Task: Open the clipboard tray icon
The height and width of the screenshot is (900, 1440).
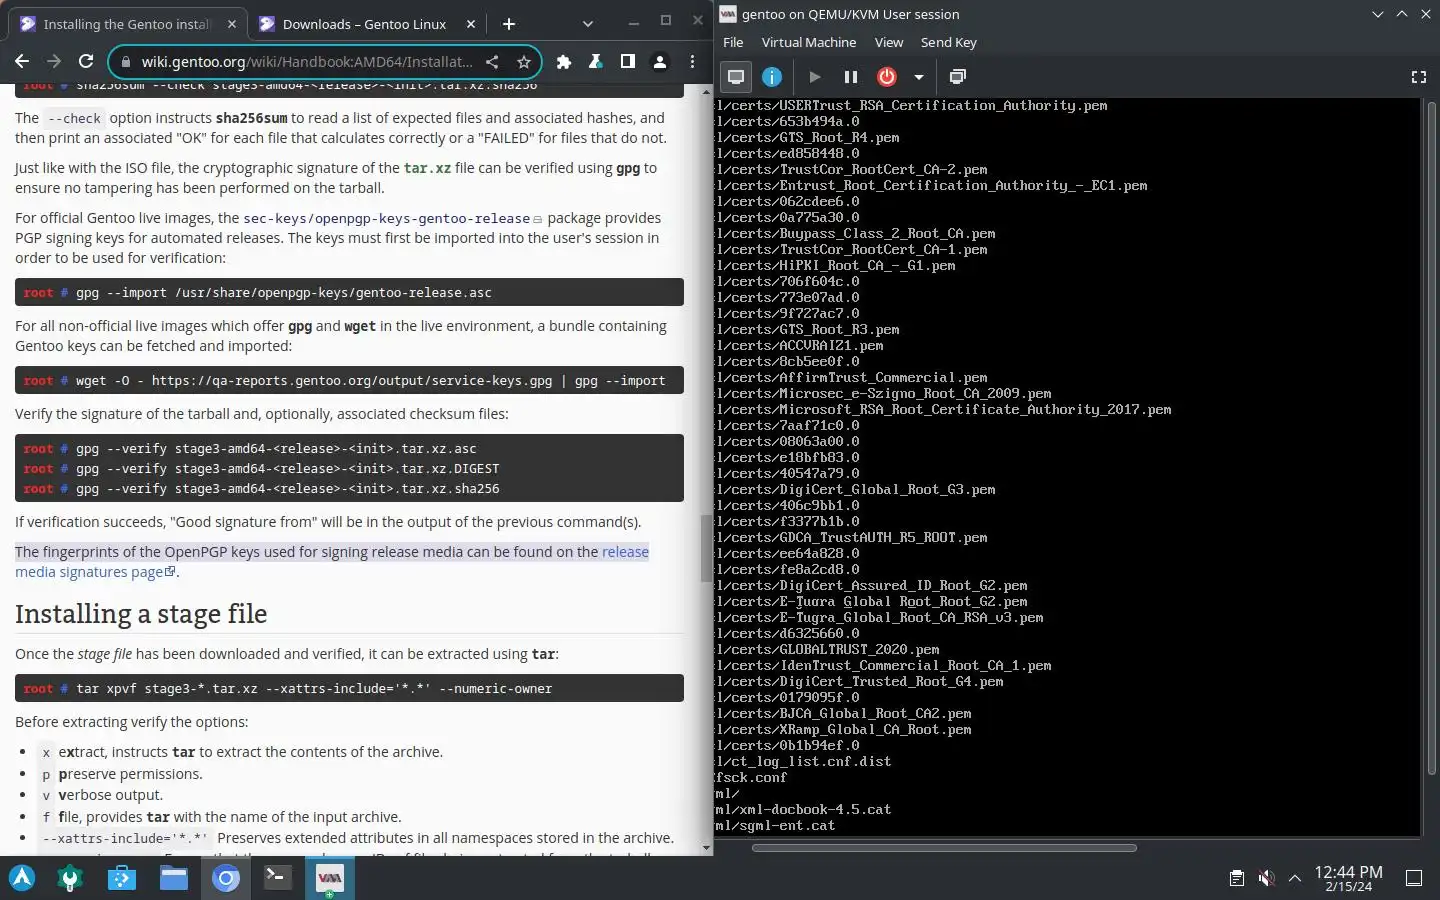Action: tap(1237, 878)
